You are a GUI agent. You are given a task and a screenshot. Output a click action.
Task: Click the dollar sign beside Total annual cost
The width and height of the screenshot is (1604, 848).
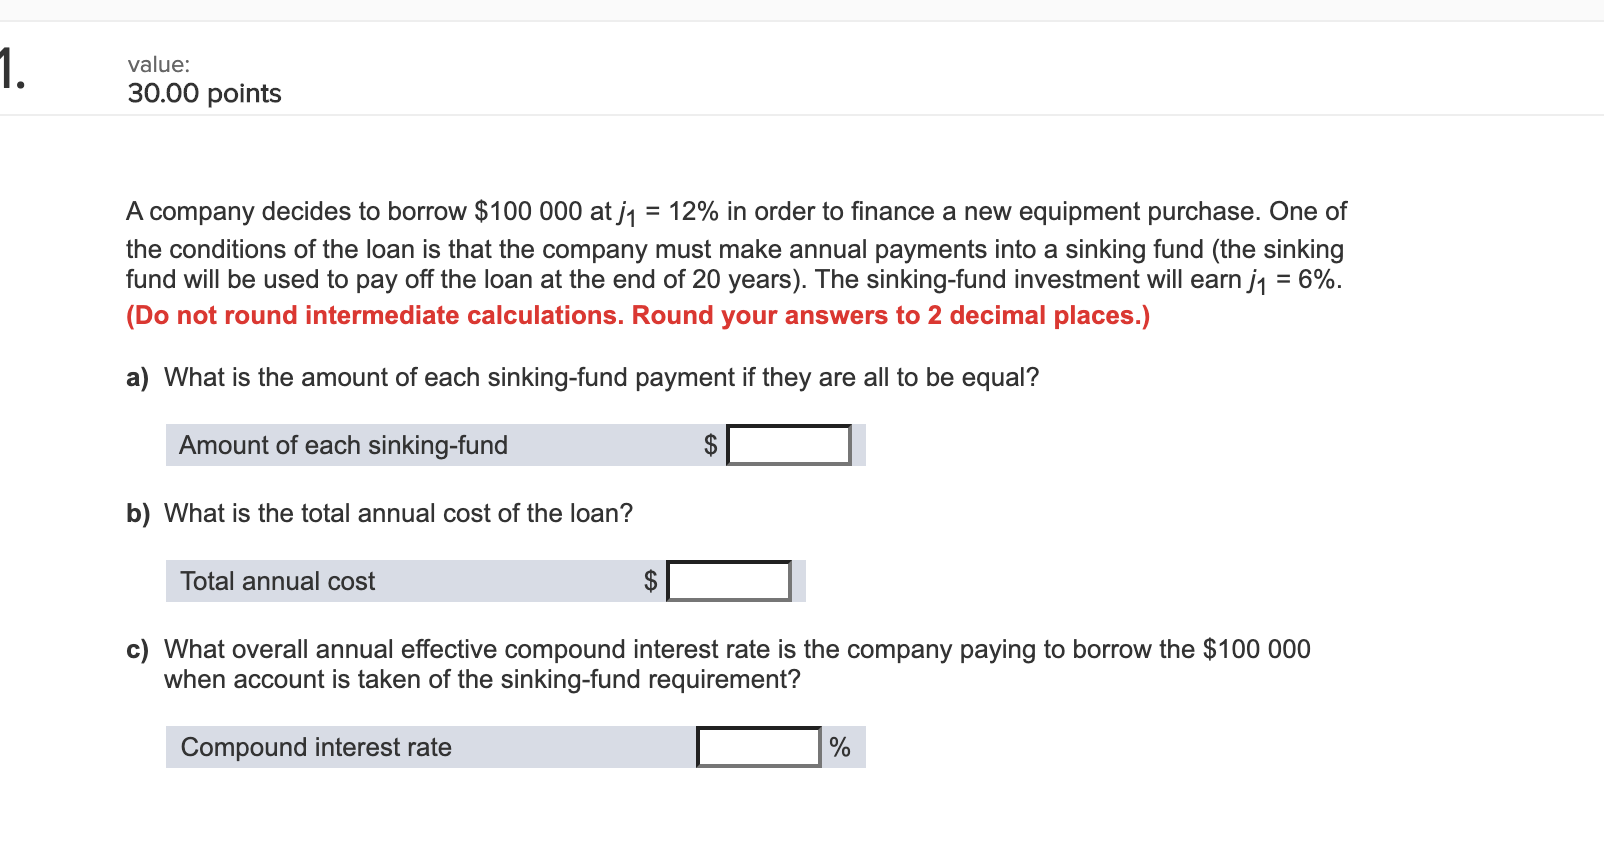click(650, 580)
